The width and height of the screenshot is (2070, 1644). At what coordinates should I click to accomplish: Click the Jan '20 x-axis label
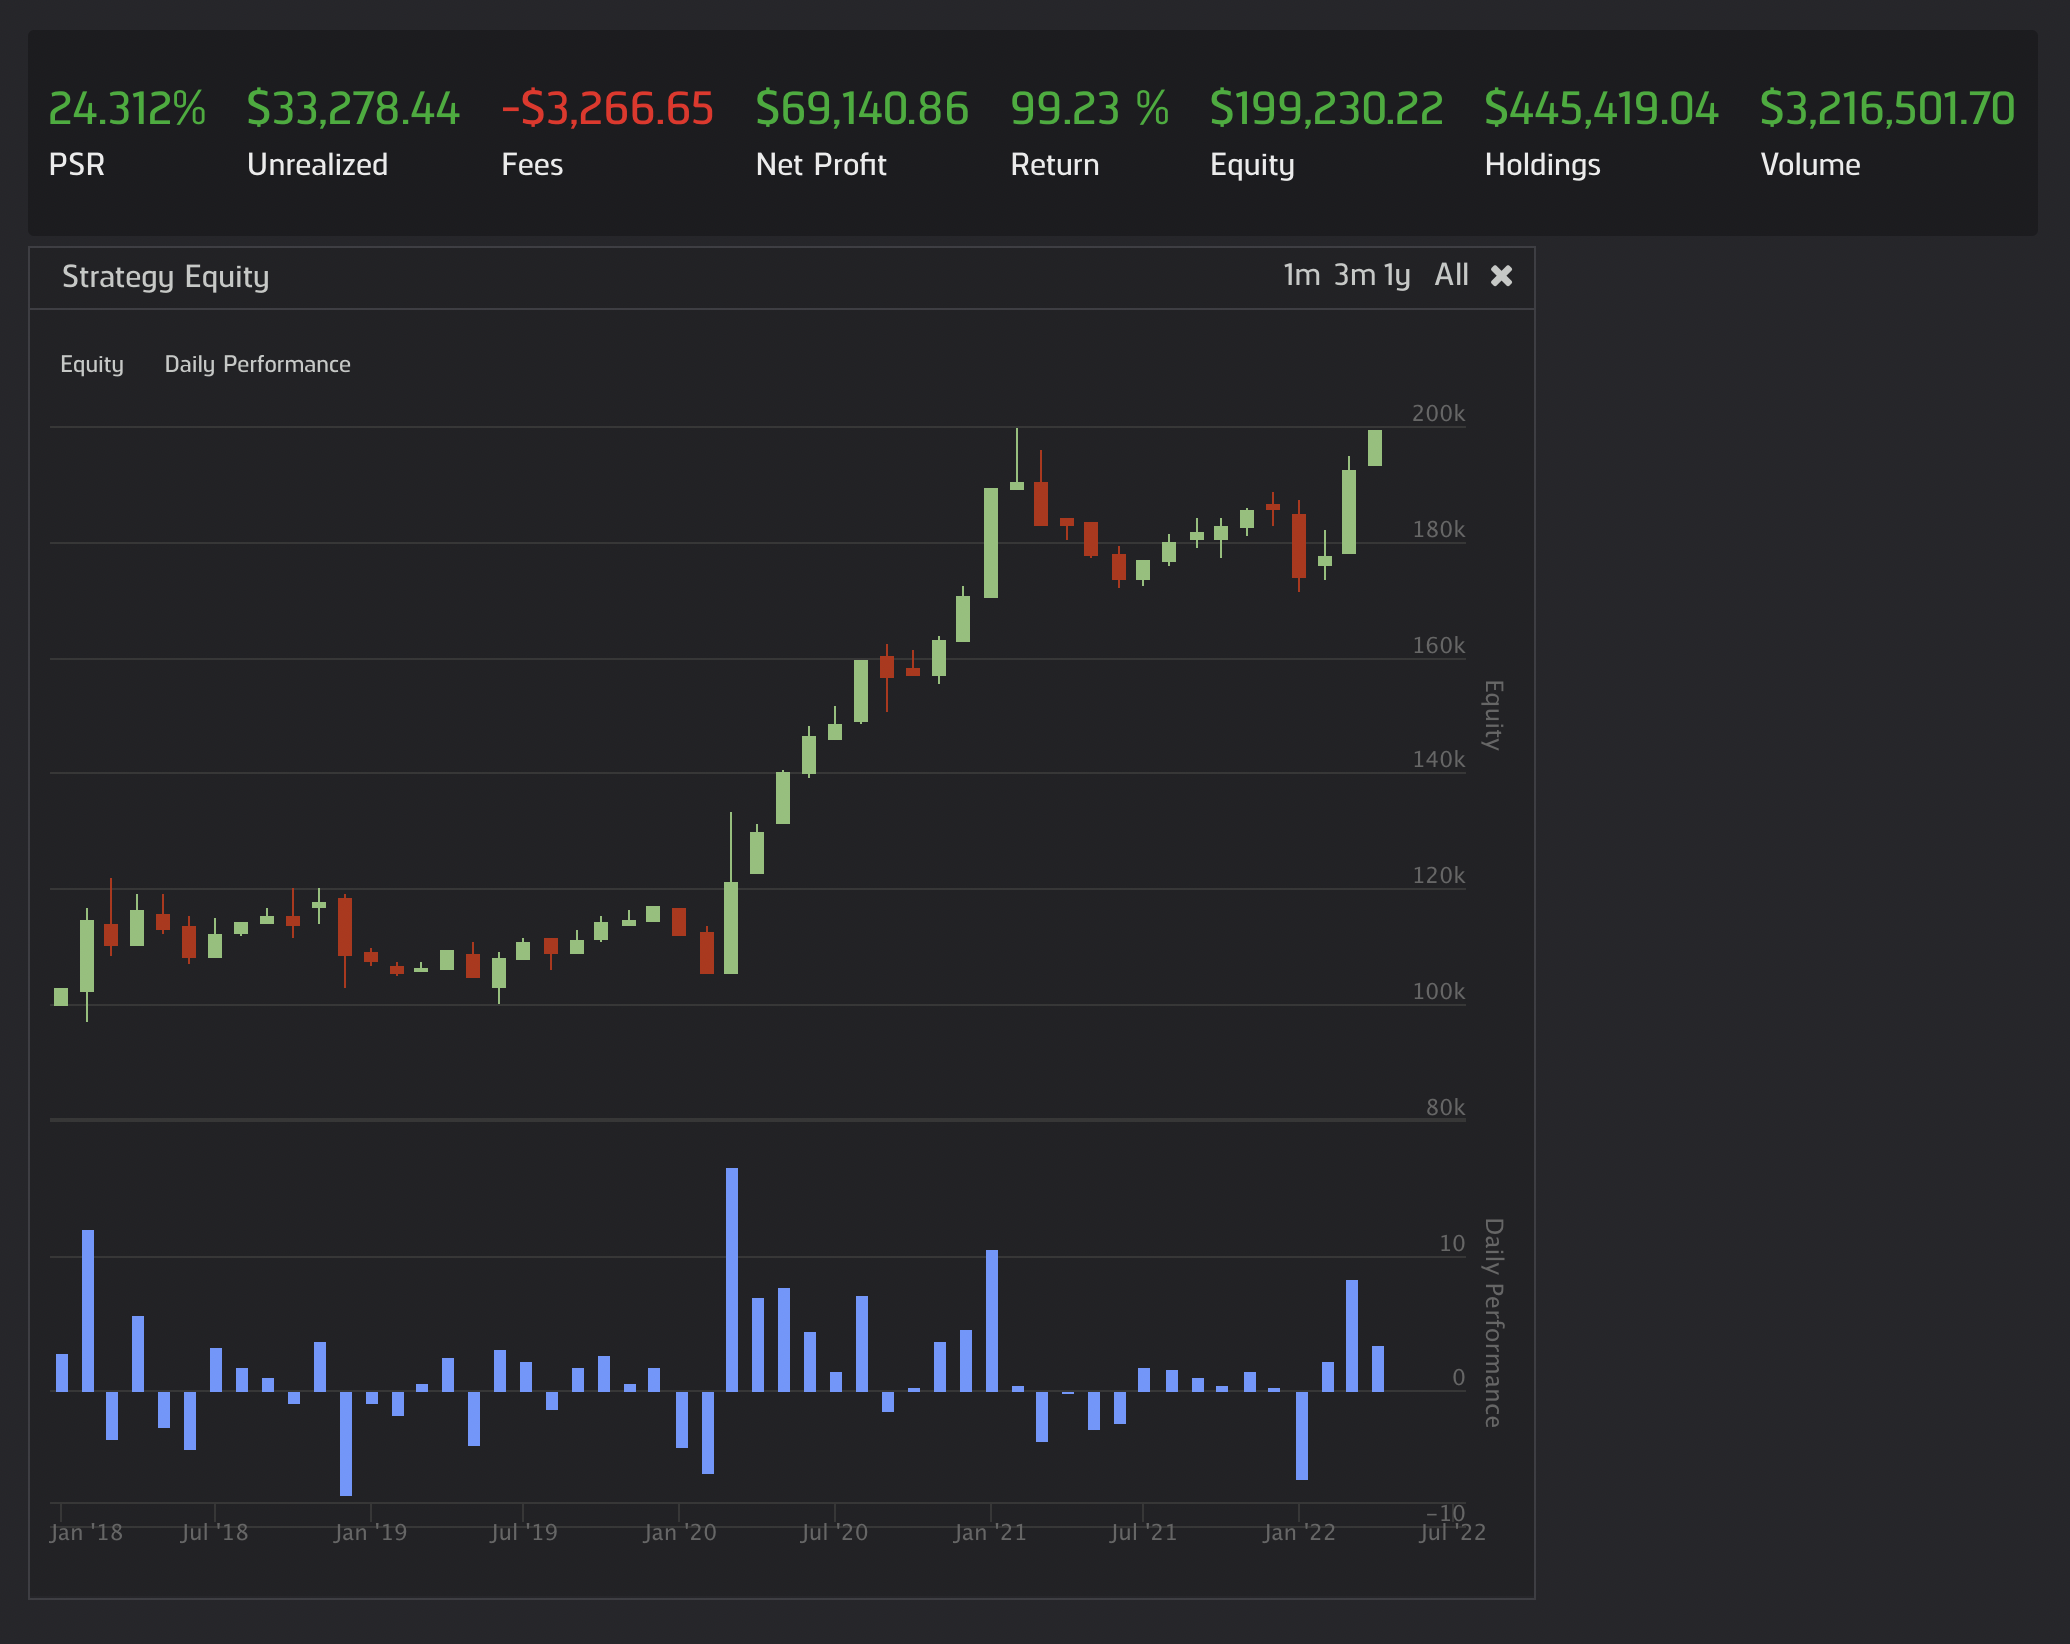coord(680,1532)
